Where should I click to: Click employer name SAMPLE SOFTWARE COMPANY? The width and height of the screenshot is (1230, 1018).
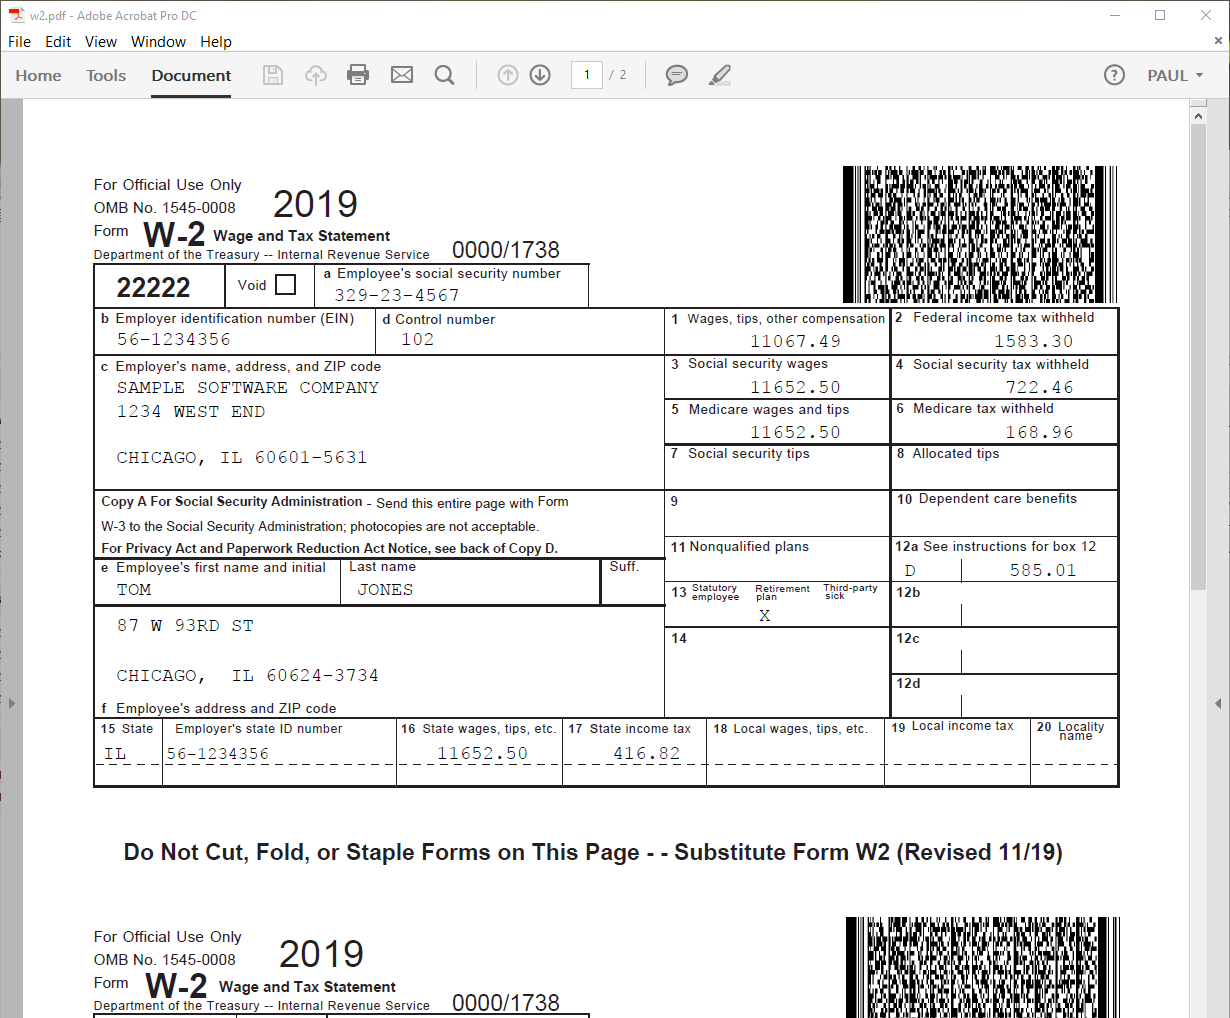pos(248,387)
